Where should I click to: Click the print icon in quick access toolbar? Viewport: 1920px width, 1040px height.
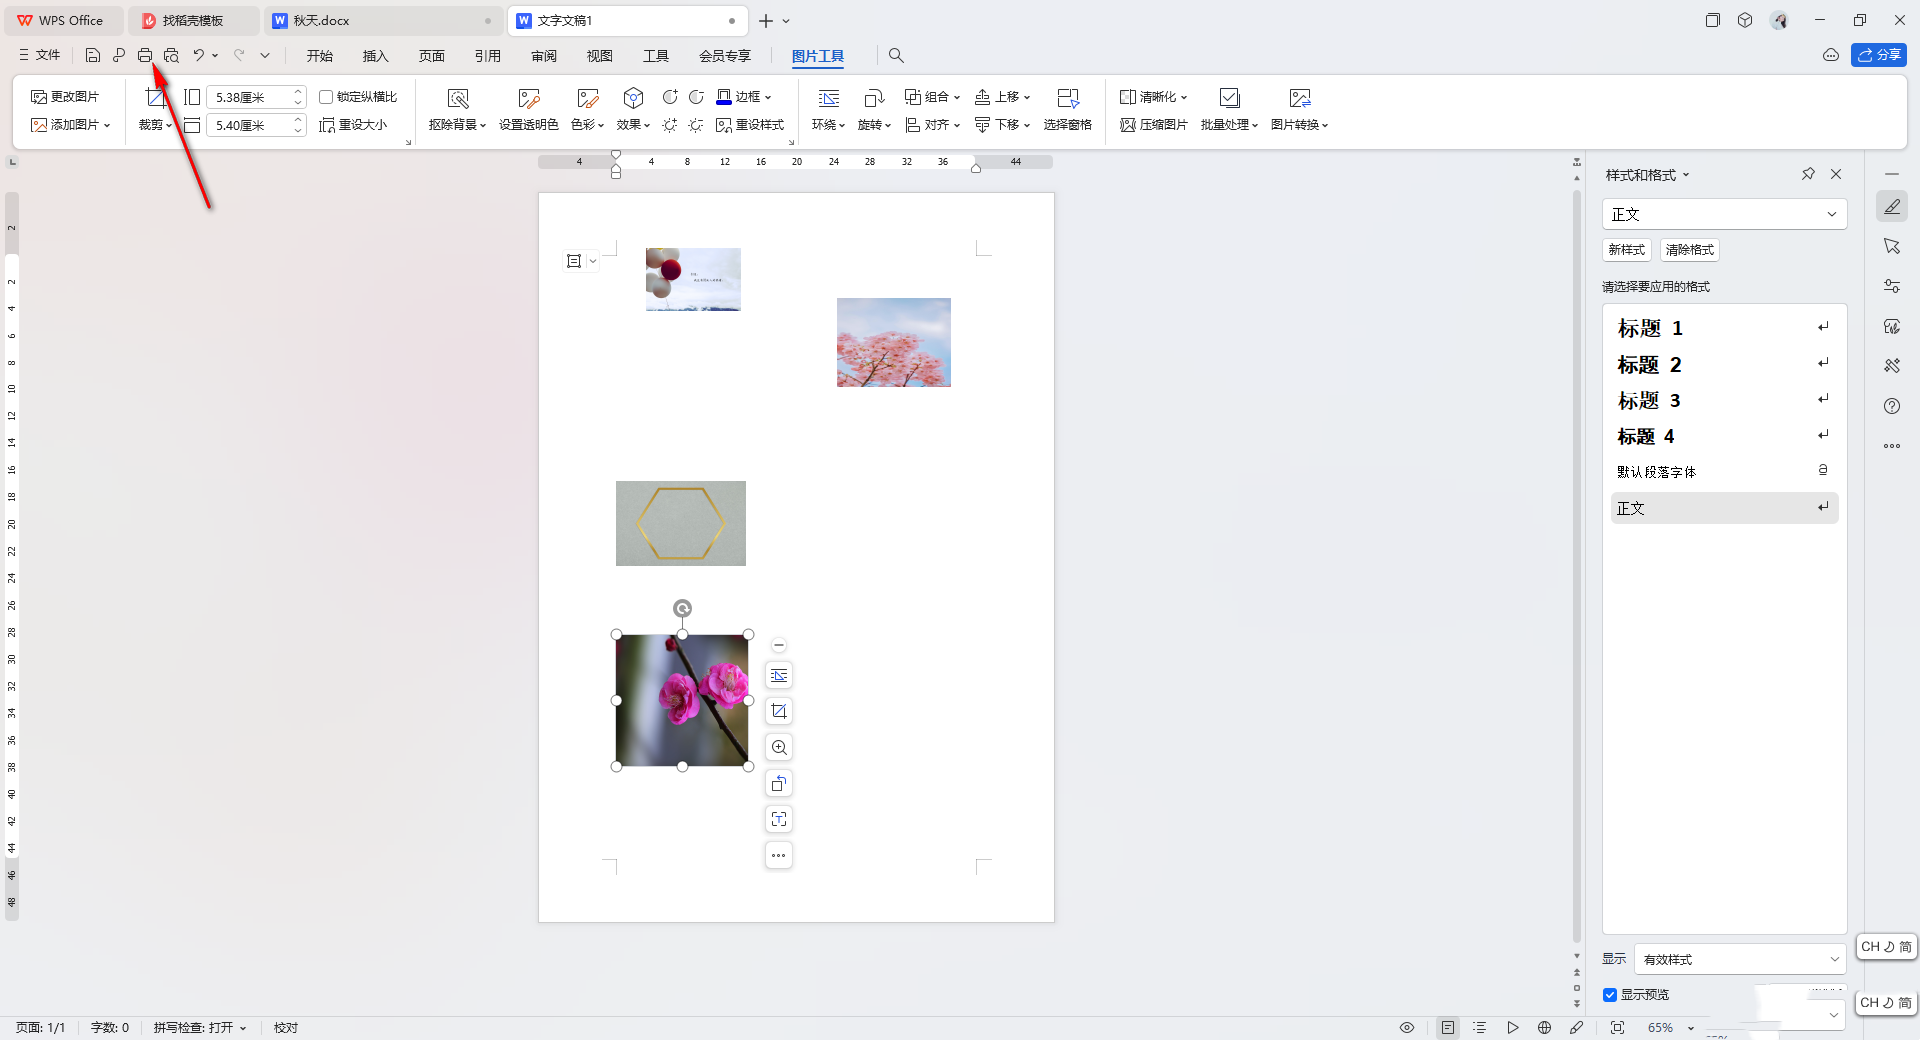point(145,56)
